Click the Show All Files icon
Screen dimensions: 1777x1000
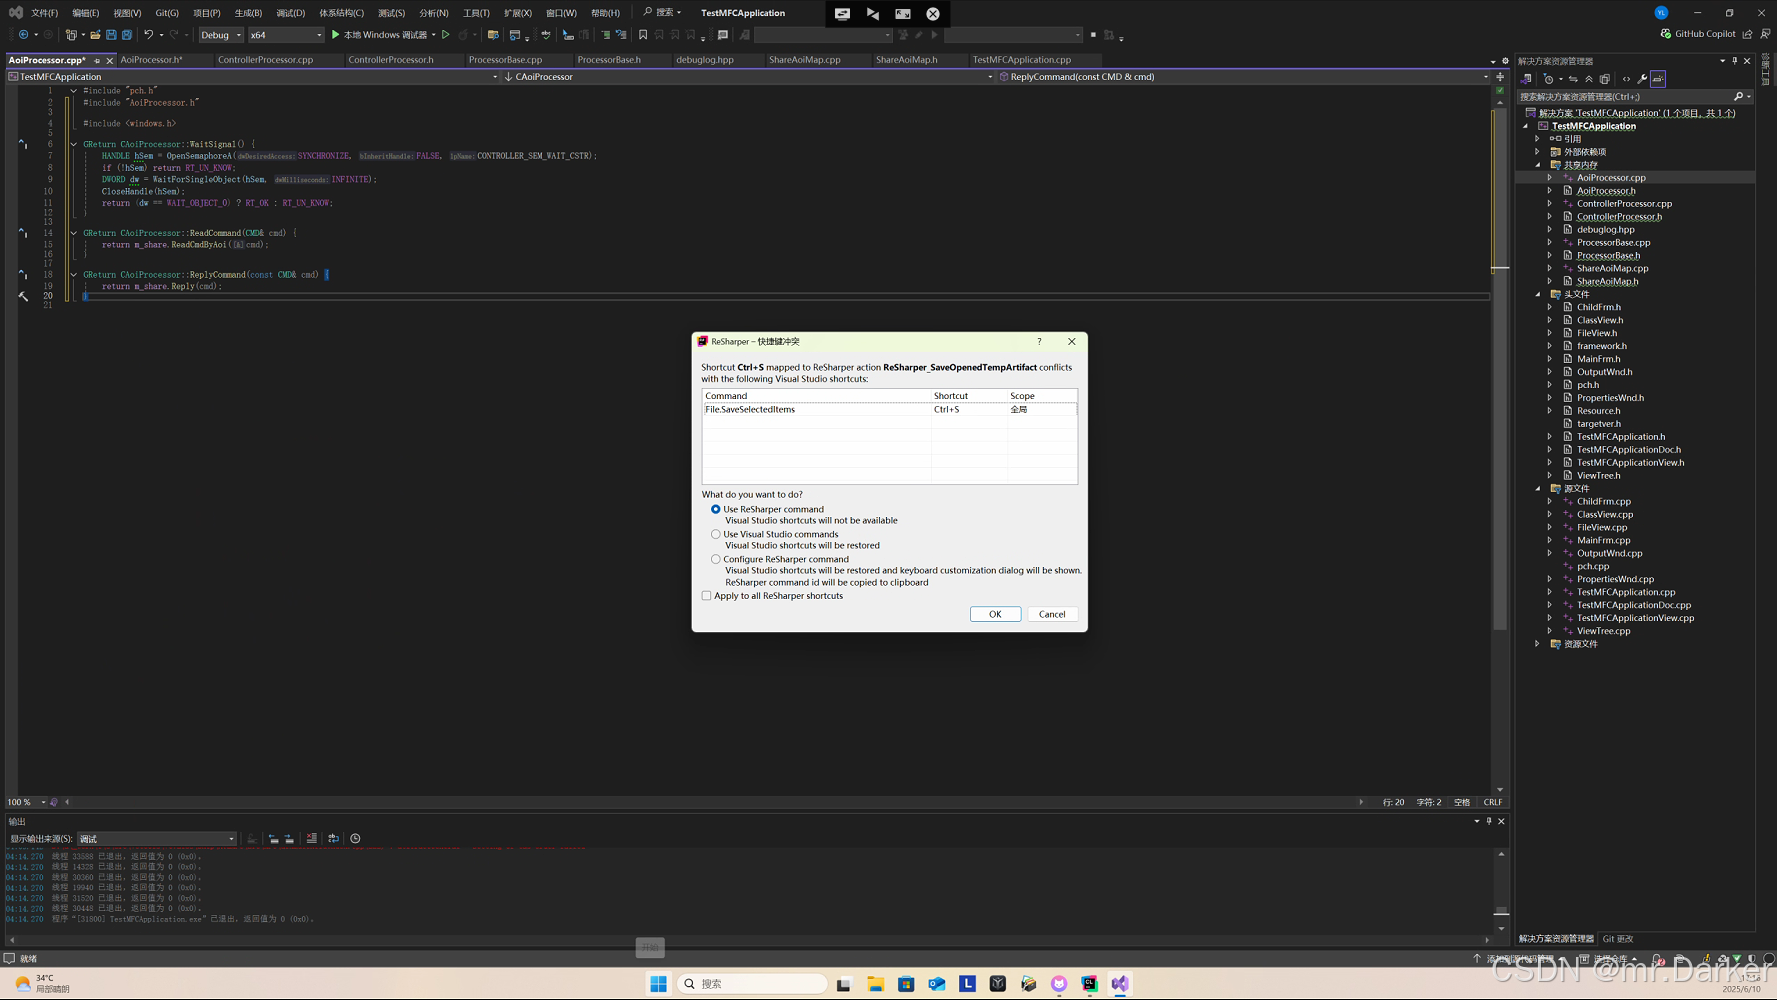point(1605,79)
